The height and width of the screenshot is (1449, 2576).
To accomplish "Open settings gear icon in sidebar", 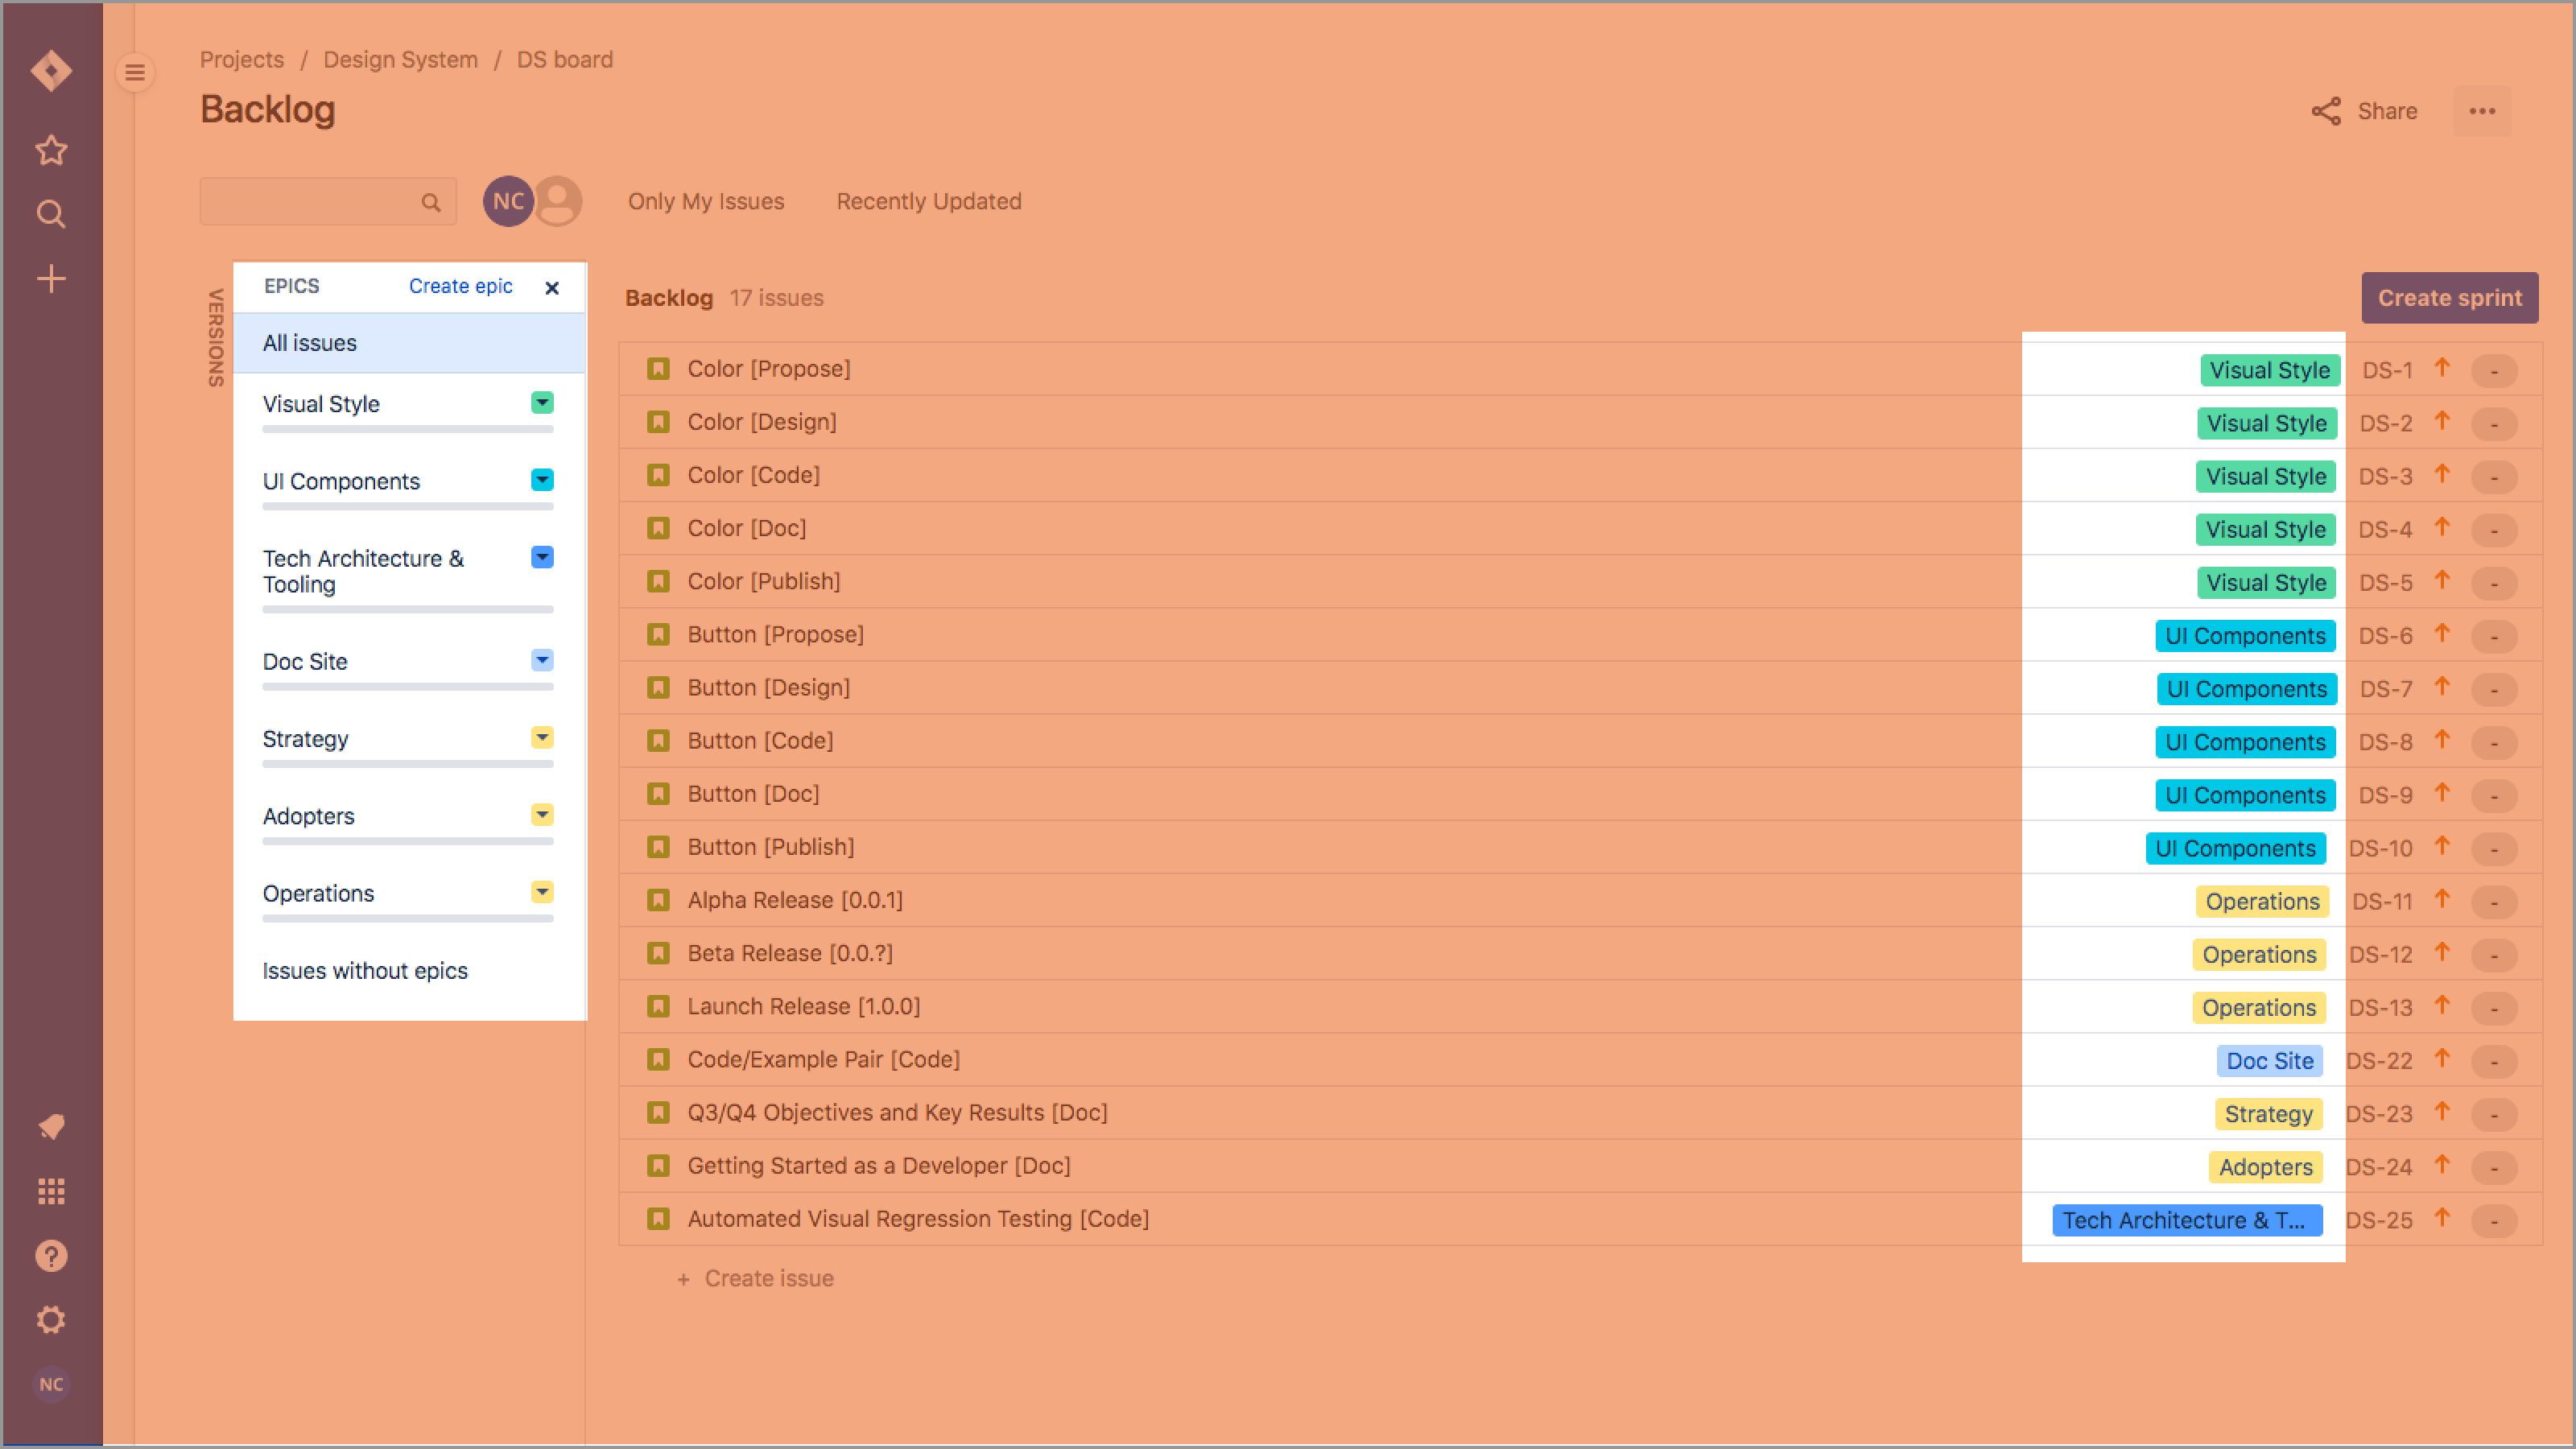I will click(51, 1320).
